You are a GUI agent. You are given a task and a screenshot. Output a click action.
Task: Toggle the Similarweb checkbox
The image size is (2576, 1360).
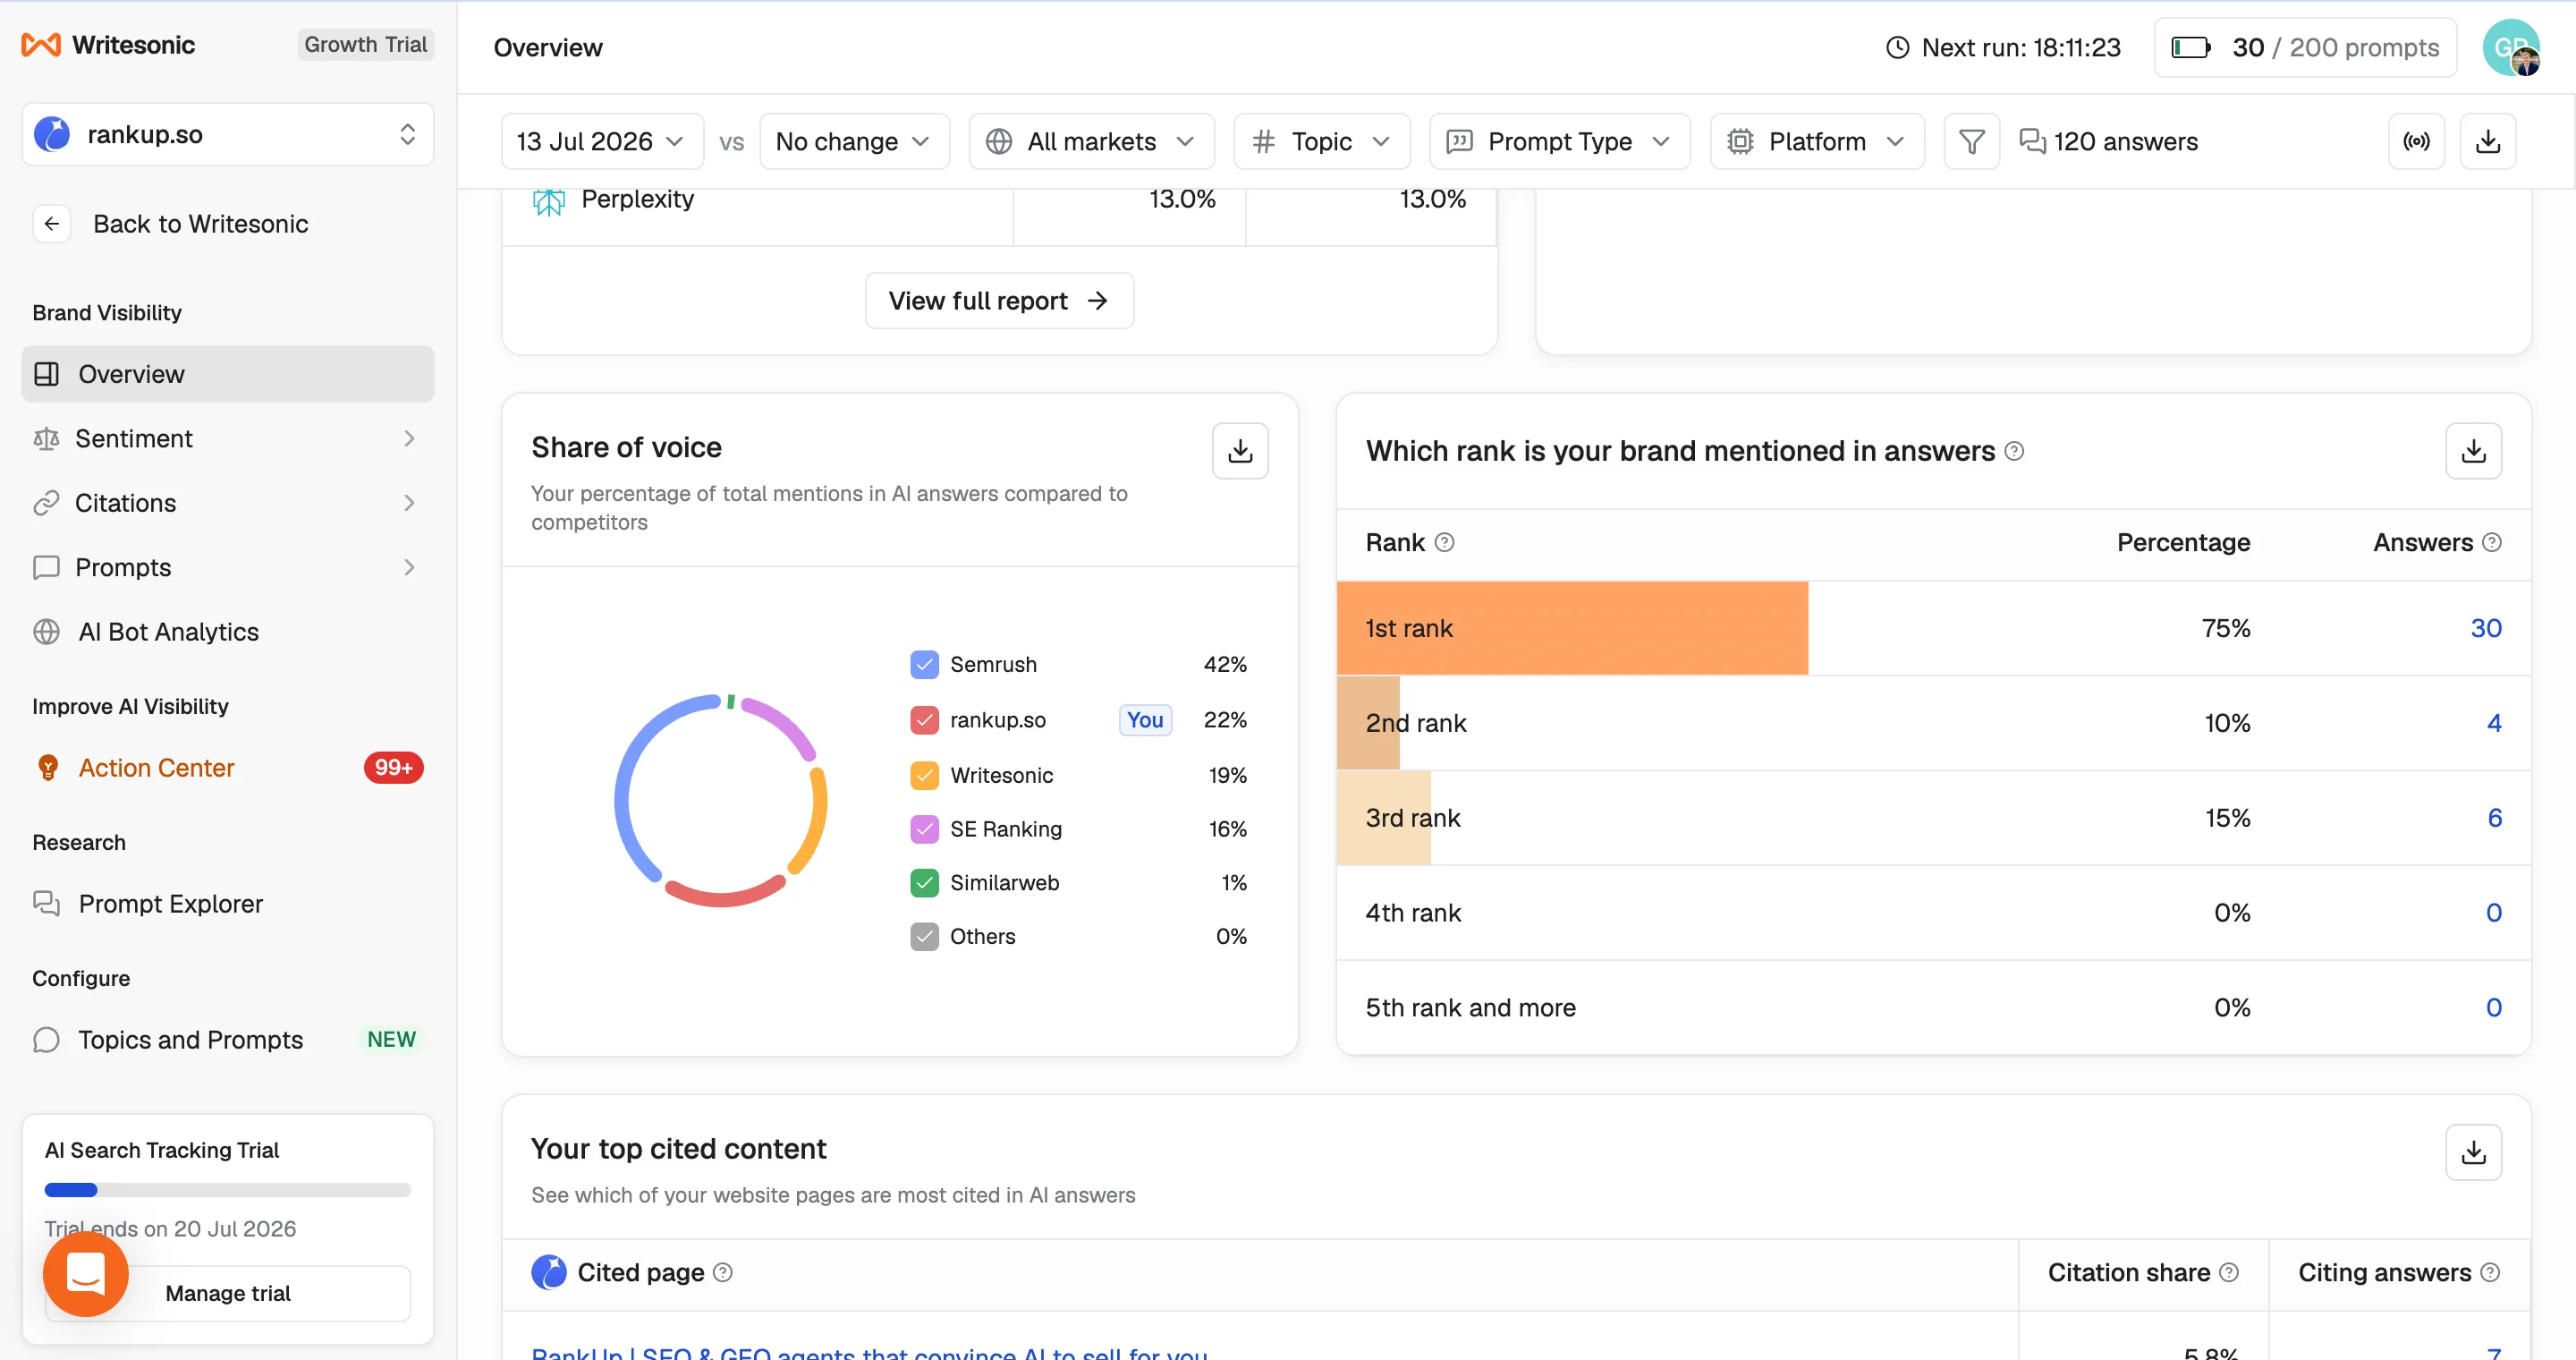tap(924, 883)
